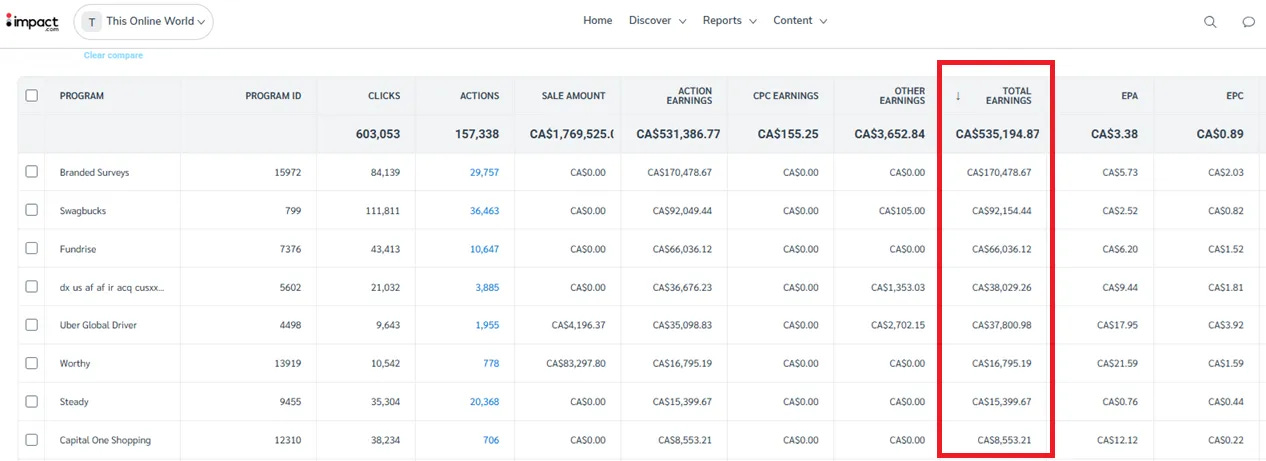Sort by the Actions column header

point(479,96)
